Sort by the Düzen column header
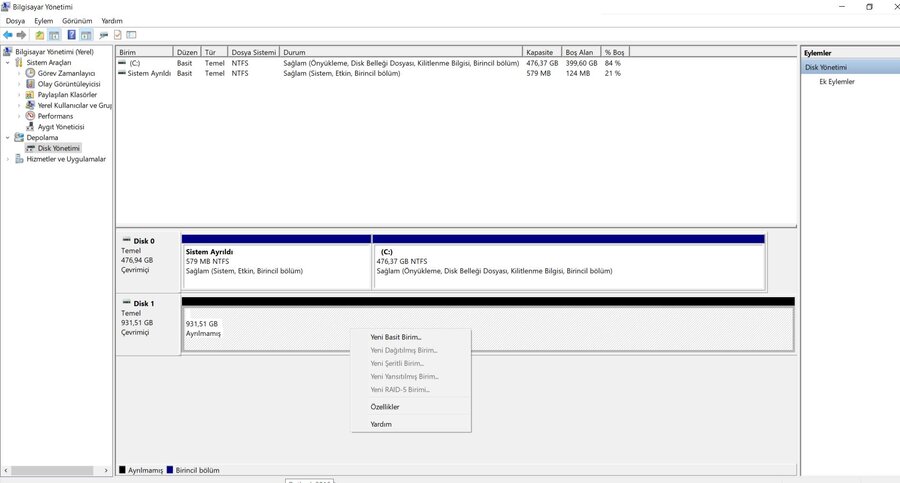The height and width of the screenshot is (483, 900). tap(187, 52)
